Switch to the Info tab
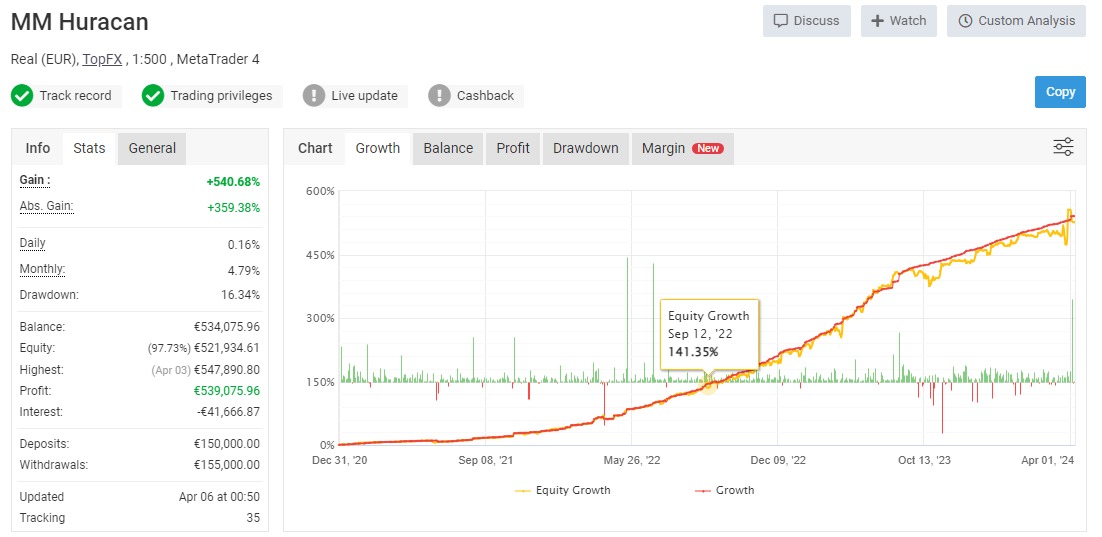 coord(38,148)
